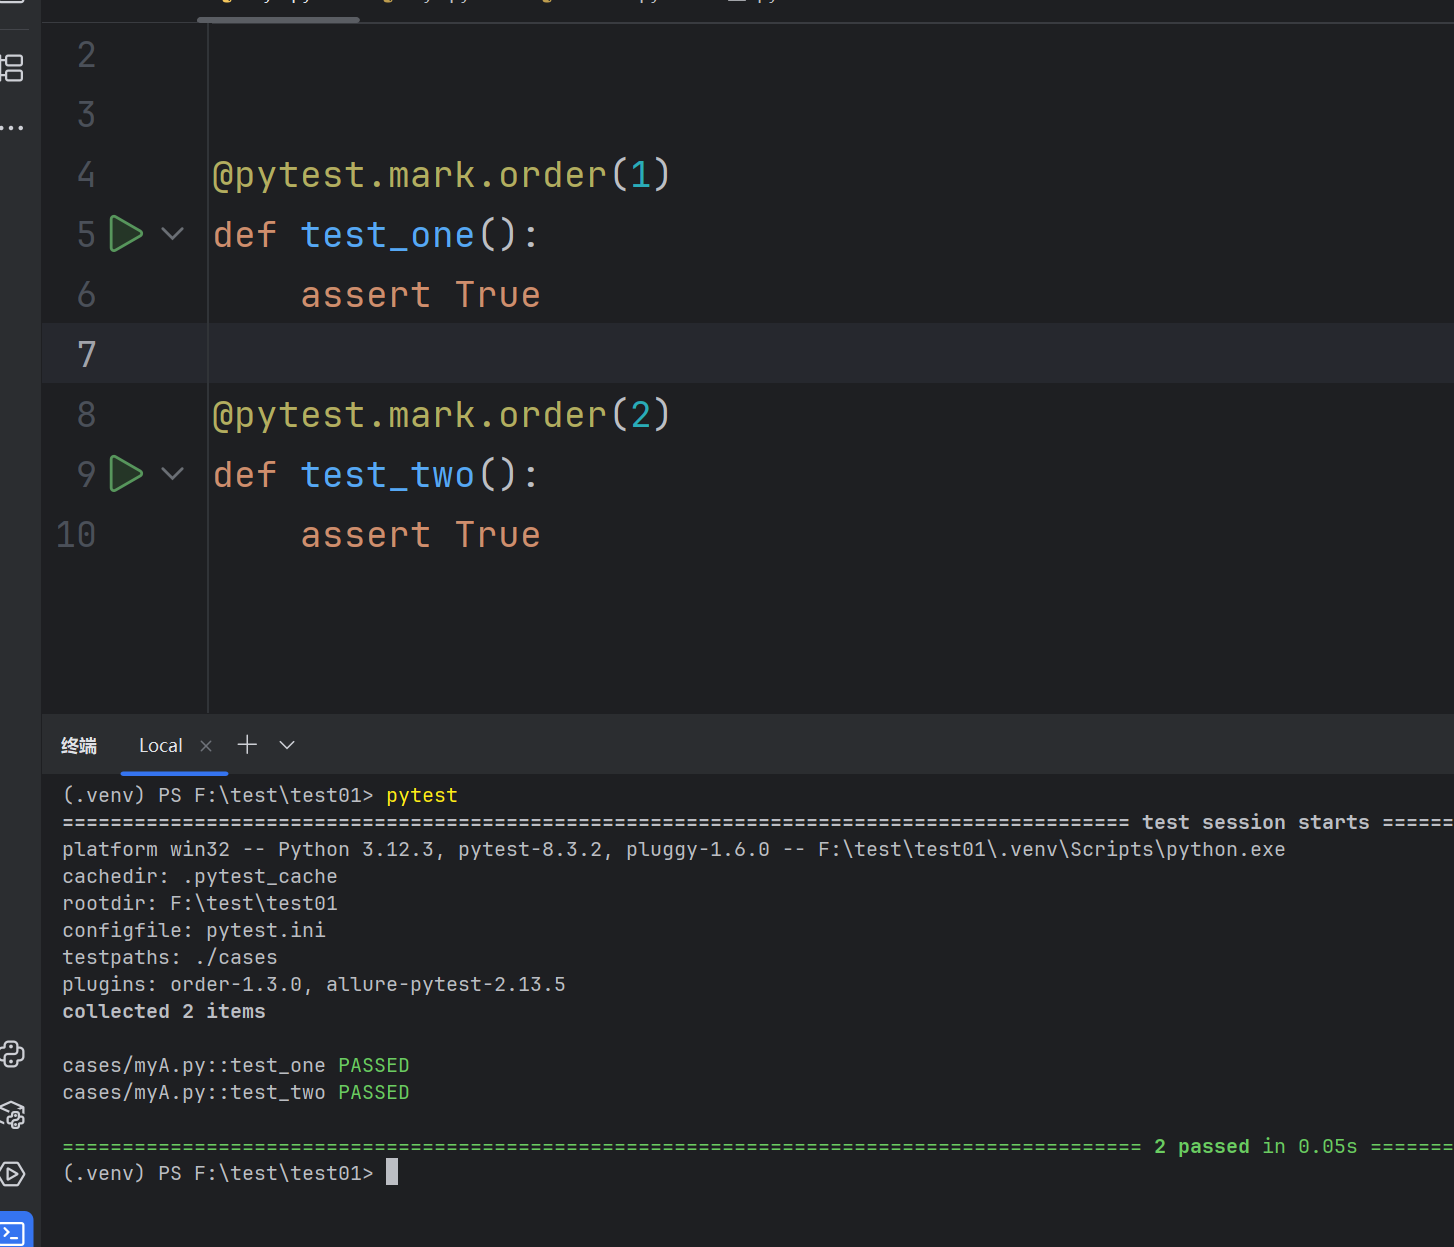Click line number 2 in gutter
The image size is (1454, 1247).
coord(86,54)
